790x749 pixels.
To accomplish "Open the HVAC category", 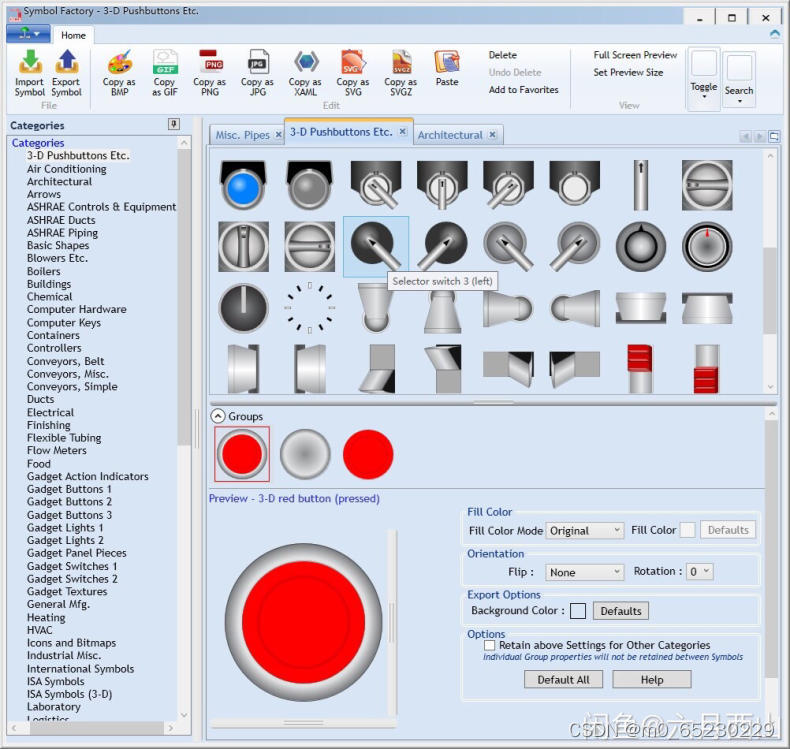I will [x=39, y=630].
